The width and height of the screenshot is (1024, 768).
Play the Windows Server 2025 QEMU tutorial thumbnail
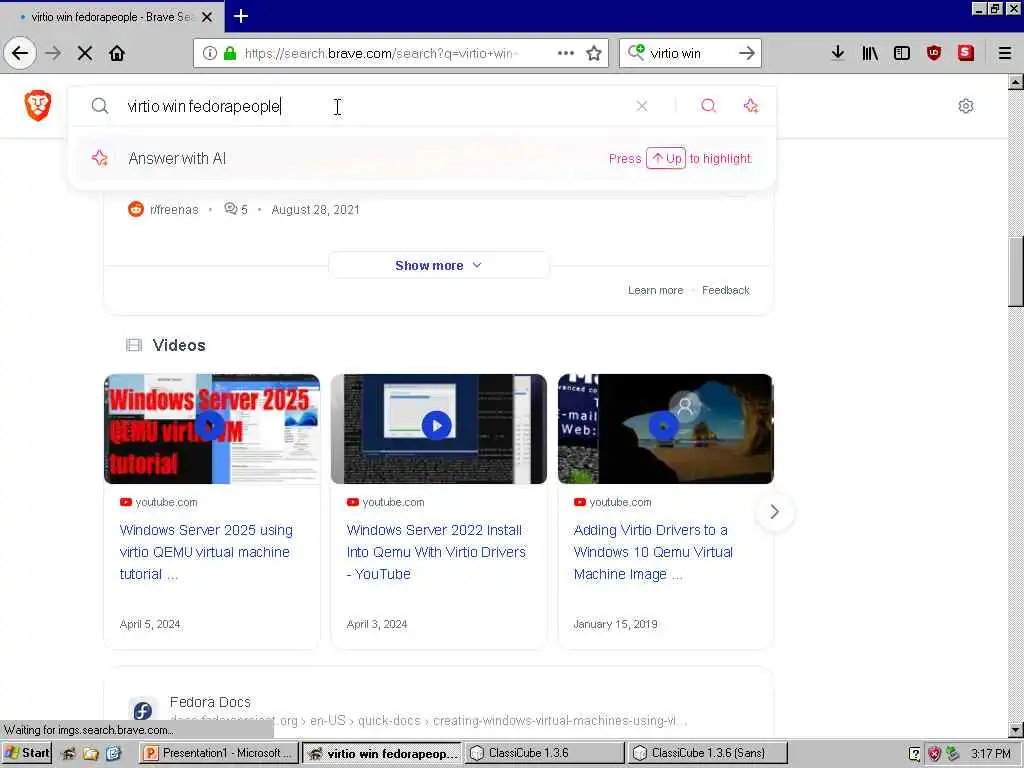tap(212, 428)
